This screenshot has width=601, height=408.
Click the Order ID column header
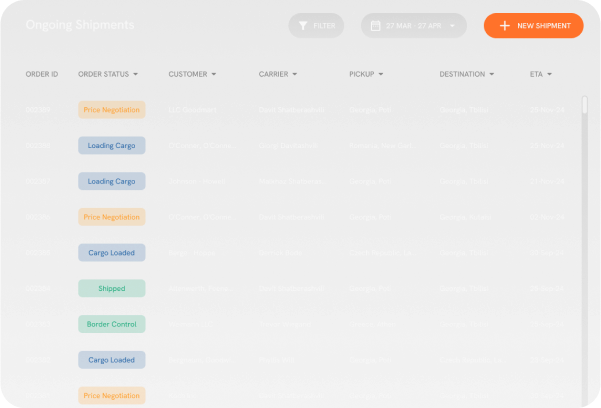pos(42,74)
